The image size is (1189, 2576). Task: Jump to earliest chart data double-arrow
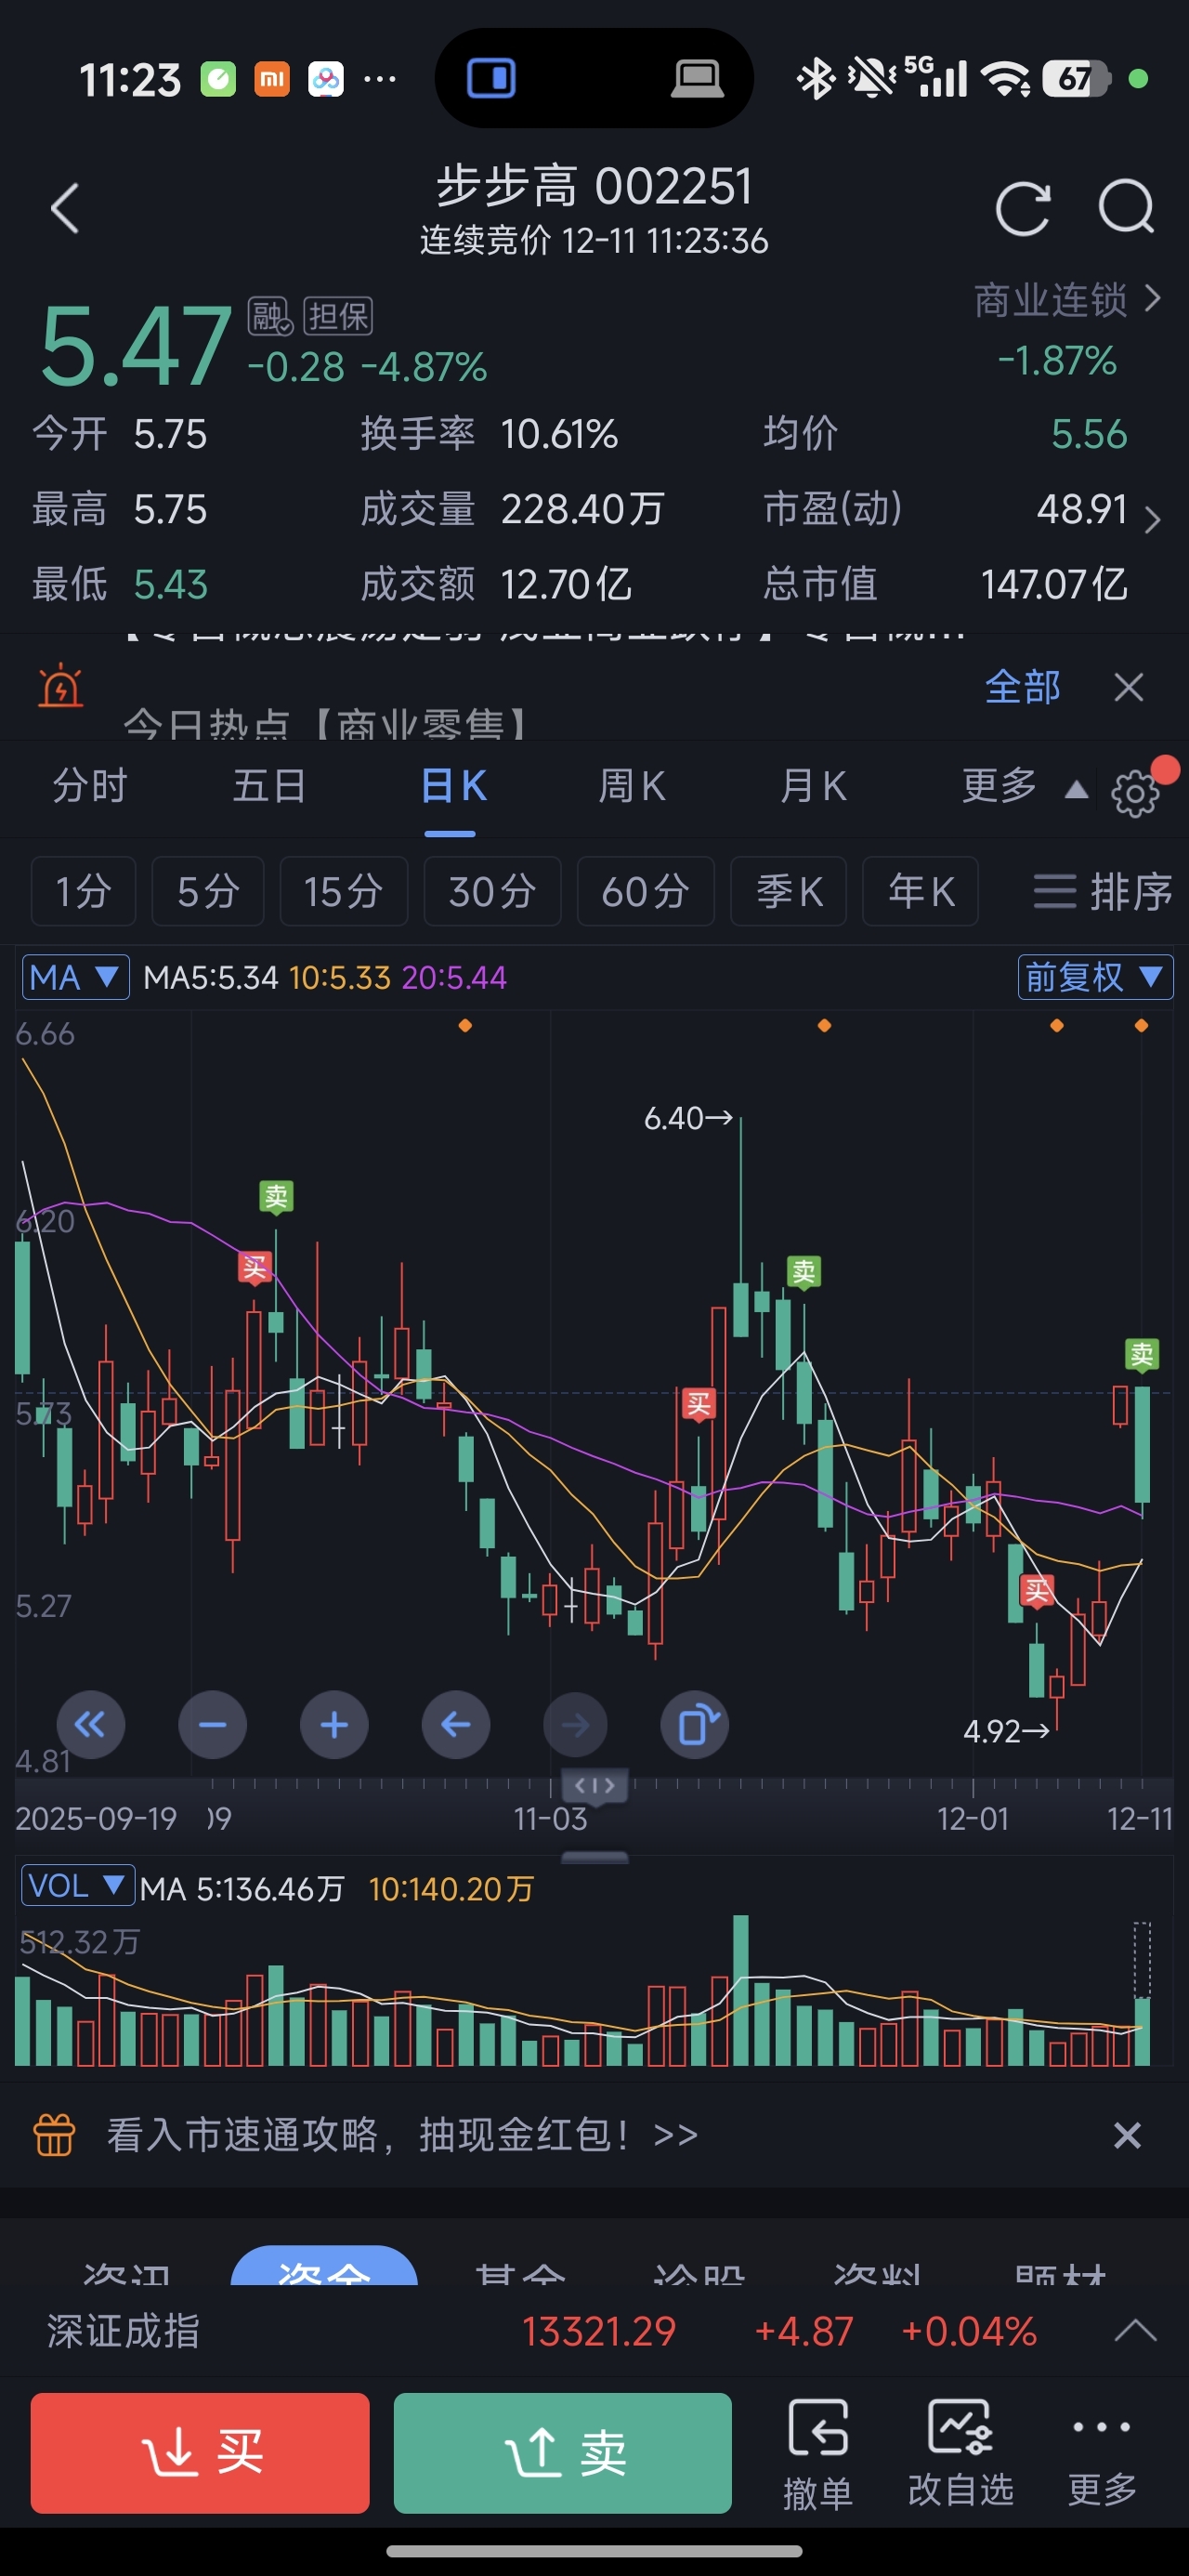point(91,1725)
